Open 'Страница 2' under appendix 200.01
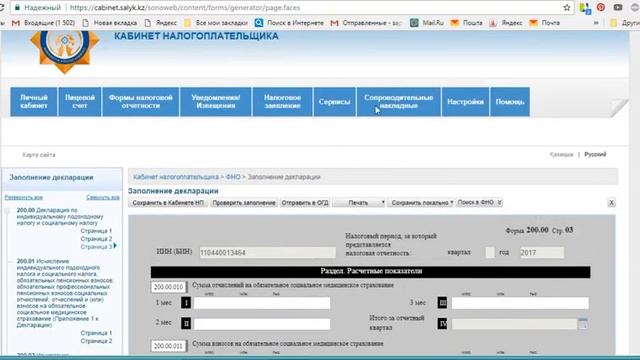 coord(96,341)
